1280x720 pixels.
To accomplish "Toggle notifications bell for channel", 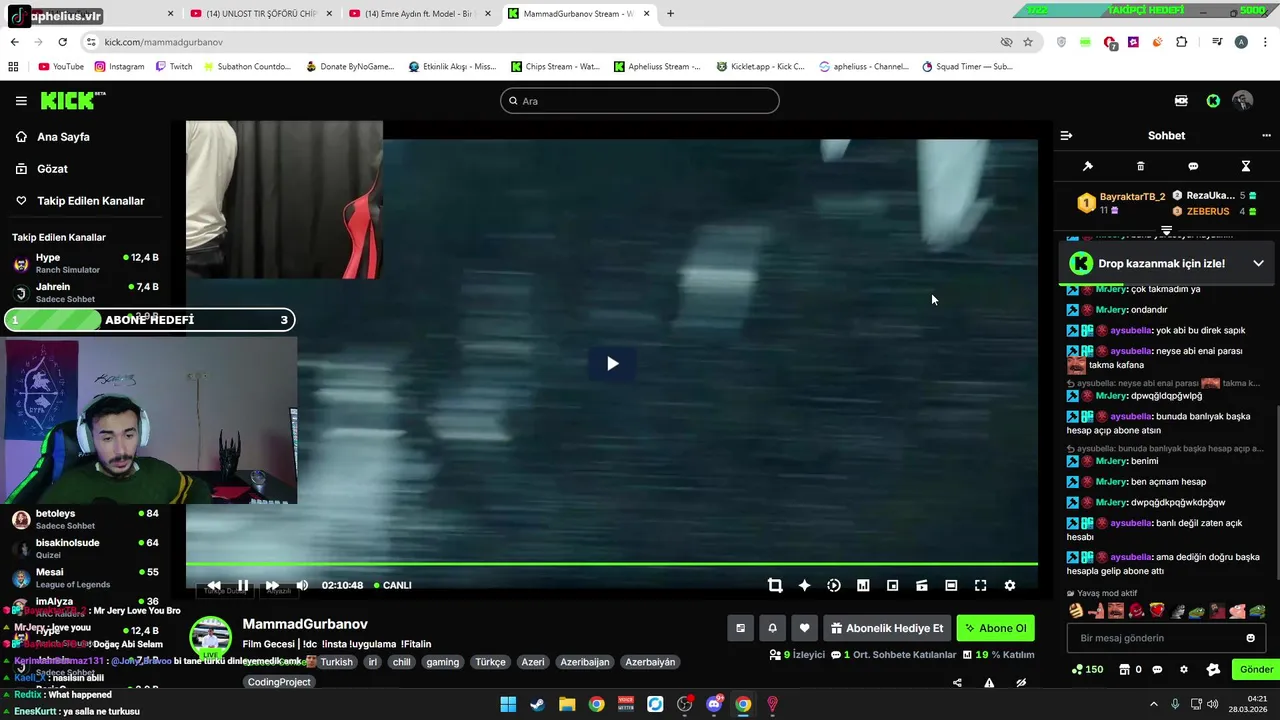I will tap(772, 628).
